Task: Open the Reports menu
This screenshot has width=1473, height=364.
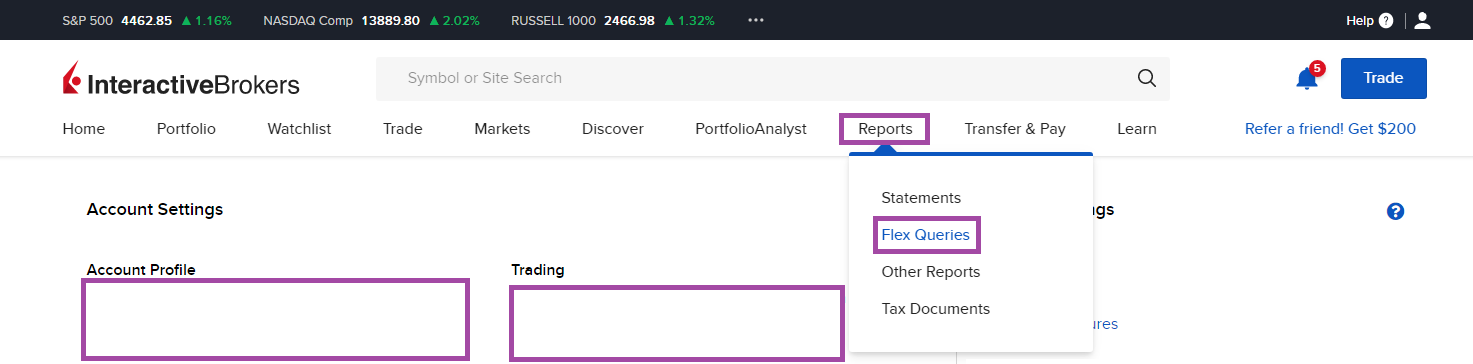Action: pyautogui.click(x=885, y=129)
